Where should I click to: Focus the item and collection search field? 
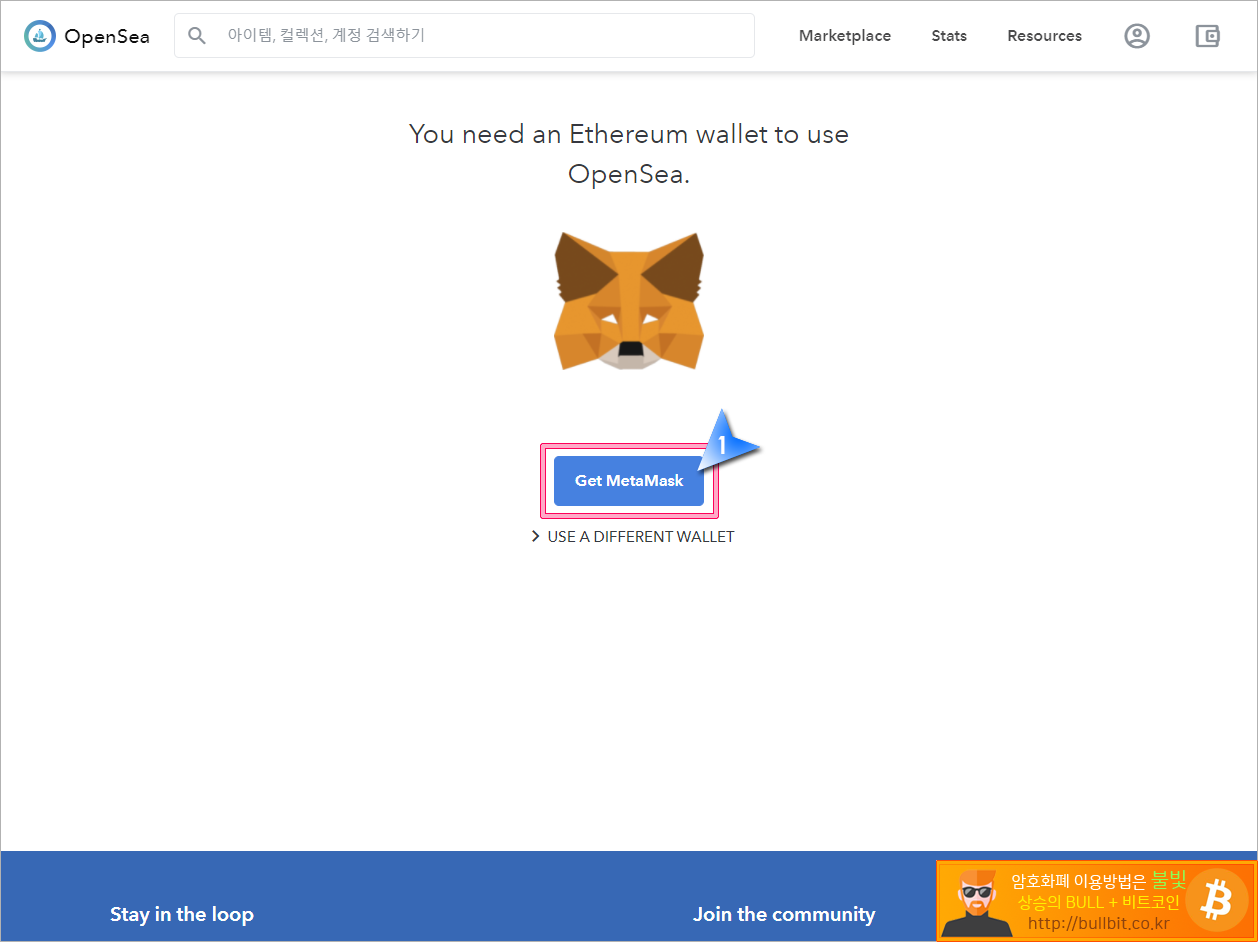point(464,36)
